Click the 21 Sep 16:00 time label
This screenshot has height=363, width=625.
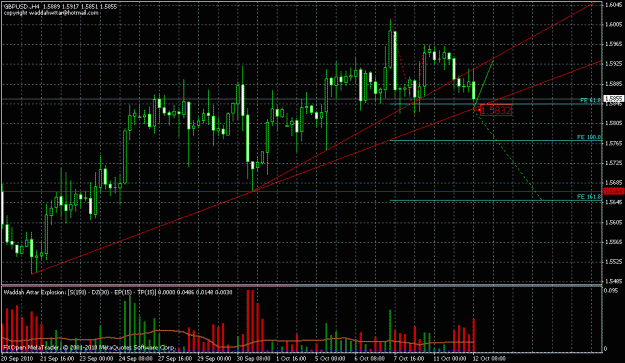[x=57, y=359]
